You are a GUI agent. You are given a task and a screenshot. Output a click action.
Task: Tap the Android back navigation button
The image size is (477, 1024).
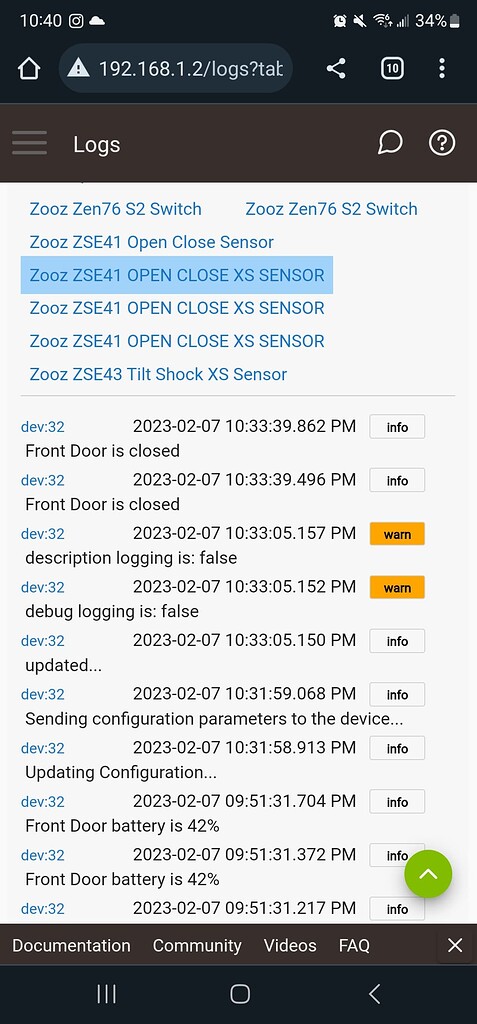(374, 994)
